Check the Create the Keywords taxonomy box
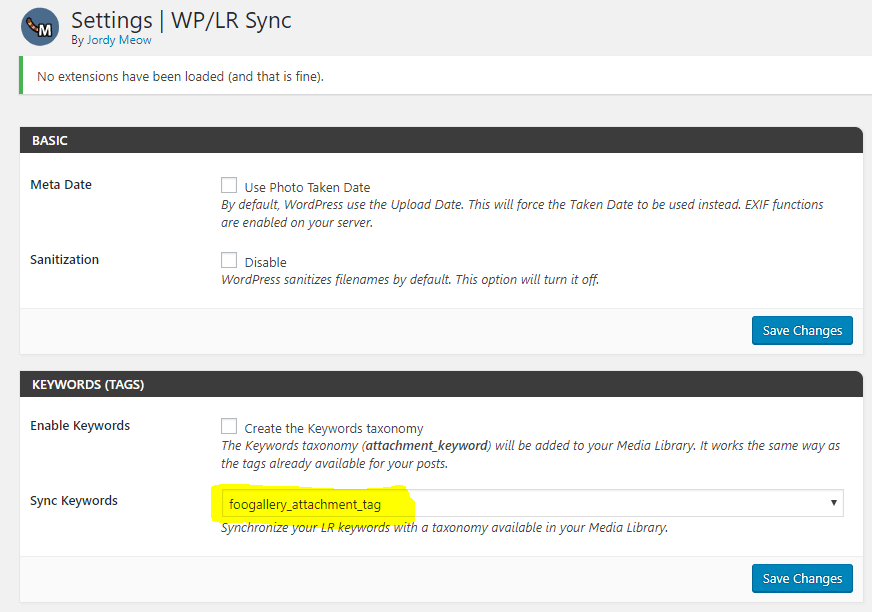Image resolution: width=872 pixels, height=612 pixels. (229, 426)
